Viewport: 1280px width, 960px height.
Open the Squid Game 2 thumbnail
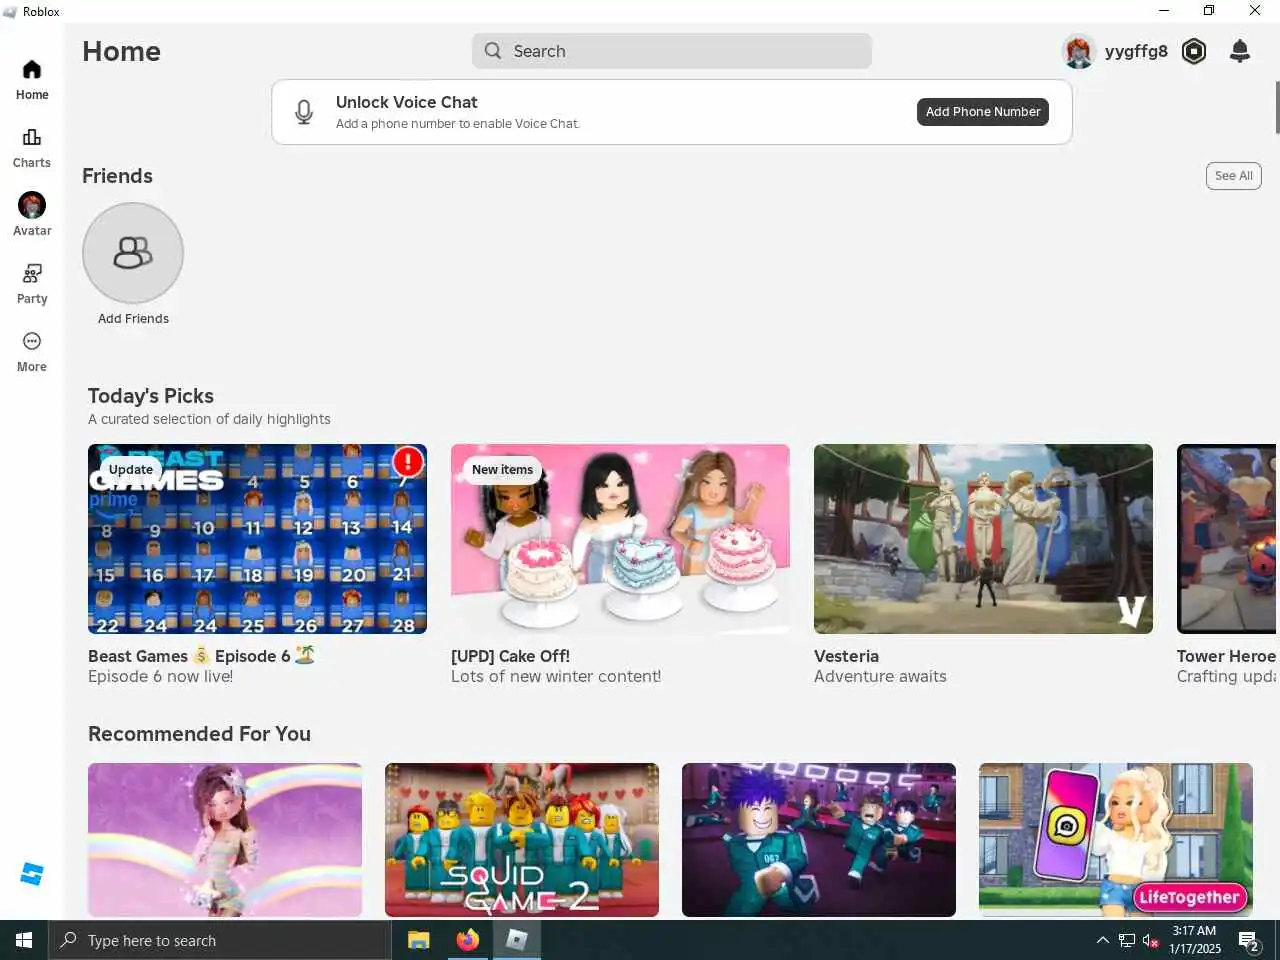point(522,840)
